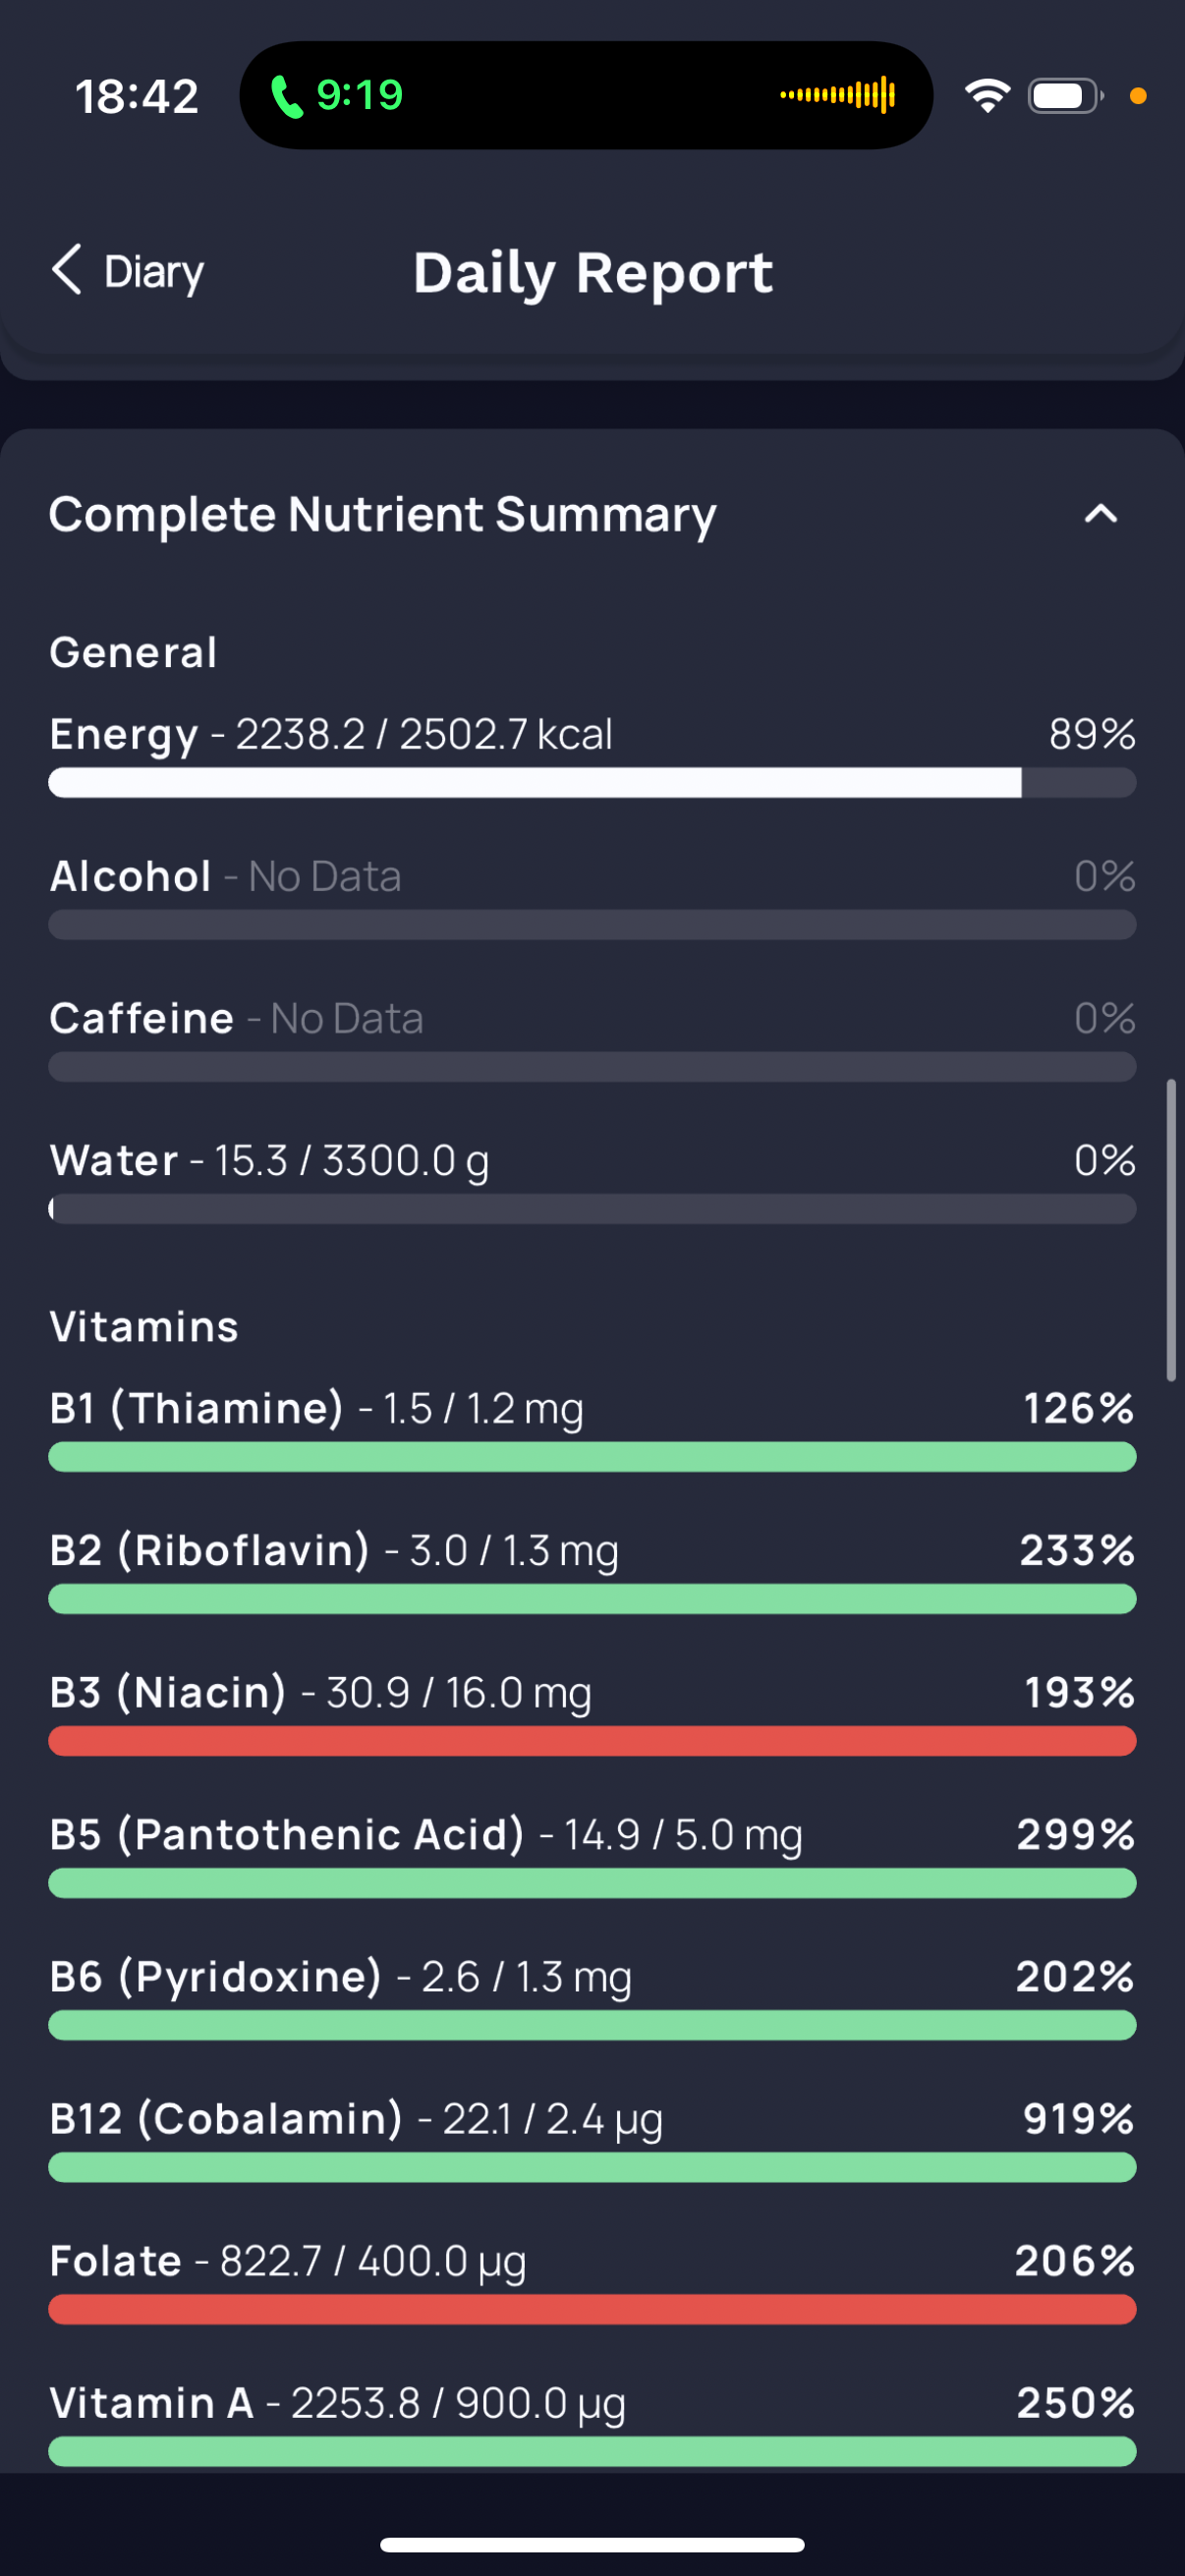Image resolution: width=1185 pixels, height=2576 pixels.
Task: Tap the orange microphone indicator dot
Action: 1137,96
